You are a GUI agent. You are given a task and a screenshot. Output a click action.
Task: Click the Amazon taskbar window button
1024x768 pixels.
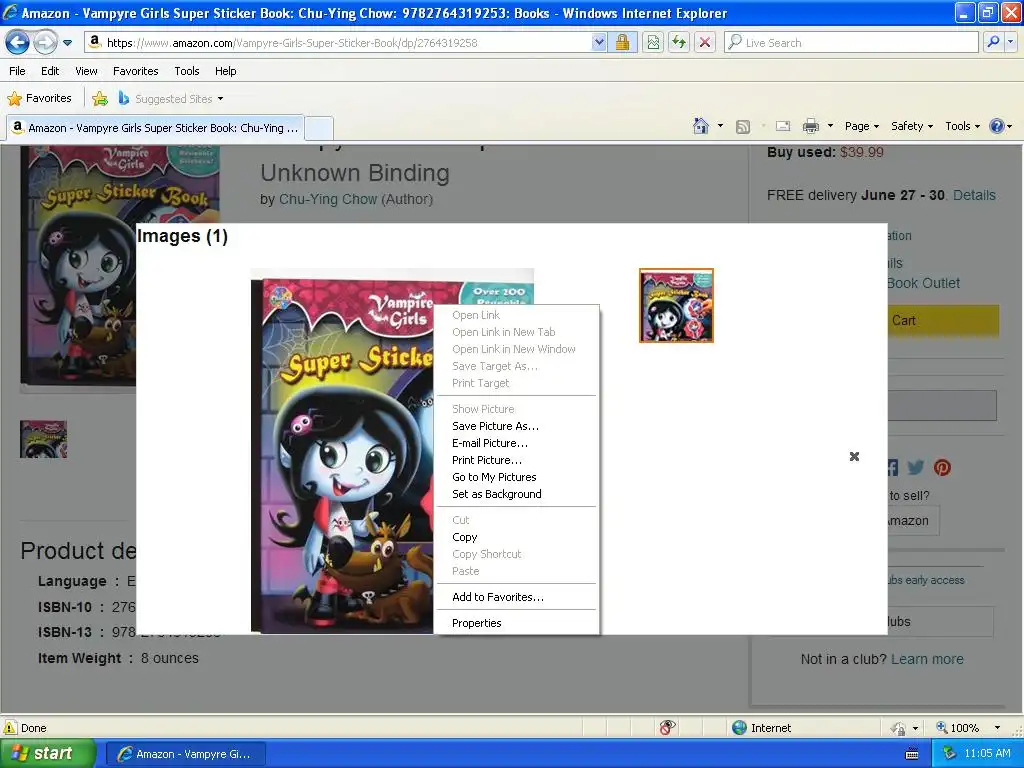[x=185, y=754]
